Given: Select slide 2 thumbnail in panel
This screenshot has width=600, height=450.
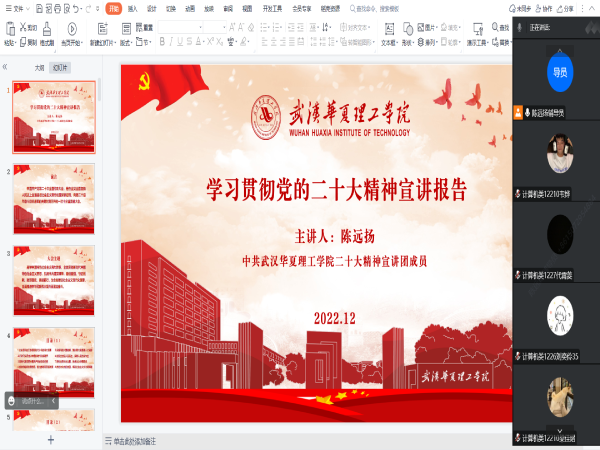Looking at the screenshot, I should coord(54,198).
